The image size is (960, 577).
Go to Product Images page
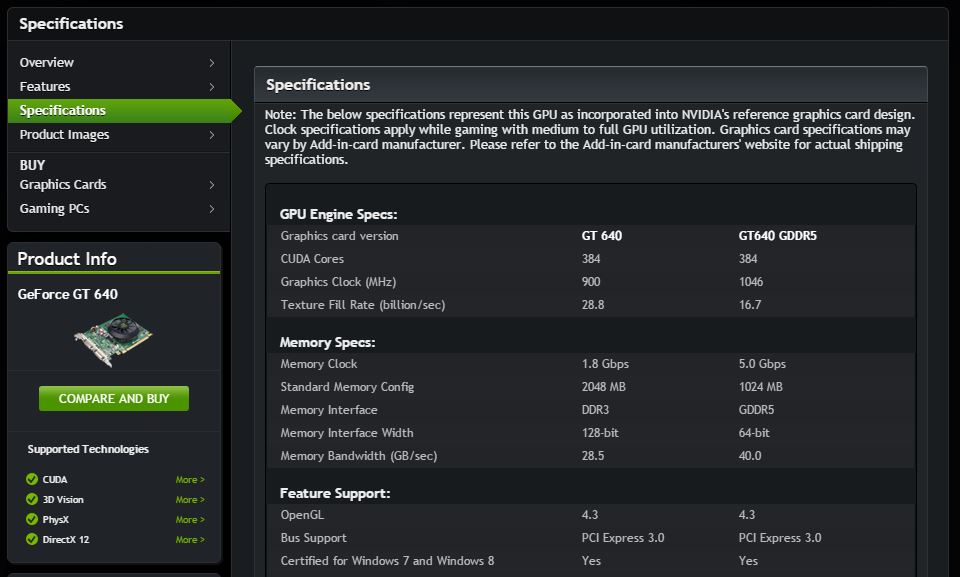pos(65,135)
